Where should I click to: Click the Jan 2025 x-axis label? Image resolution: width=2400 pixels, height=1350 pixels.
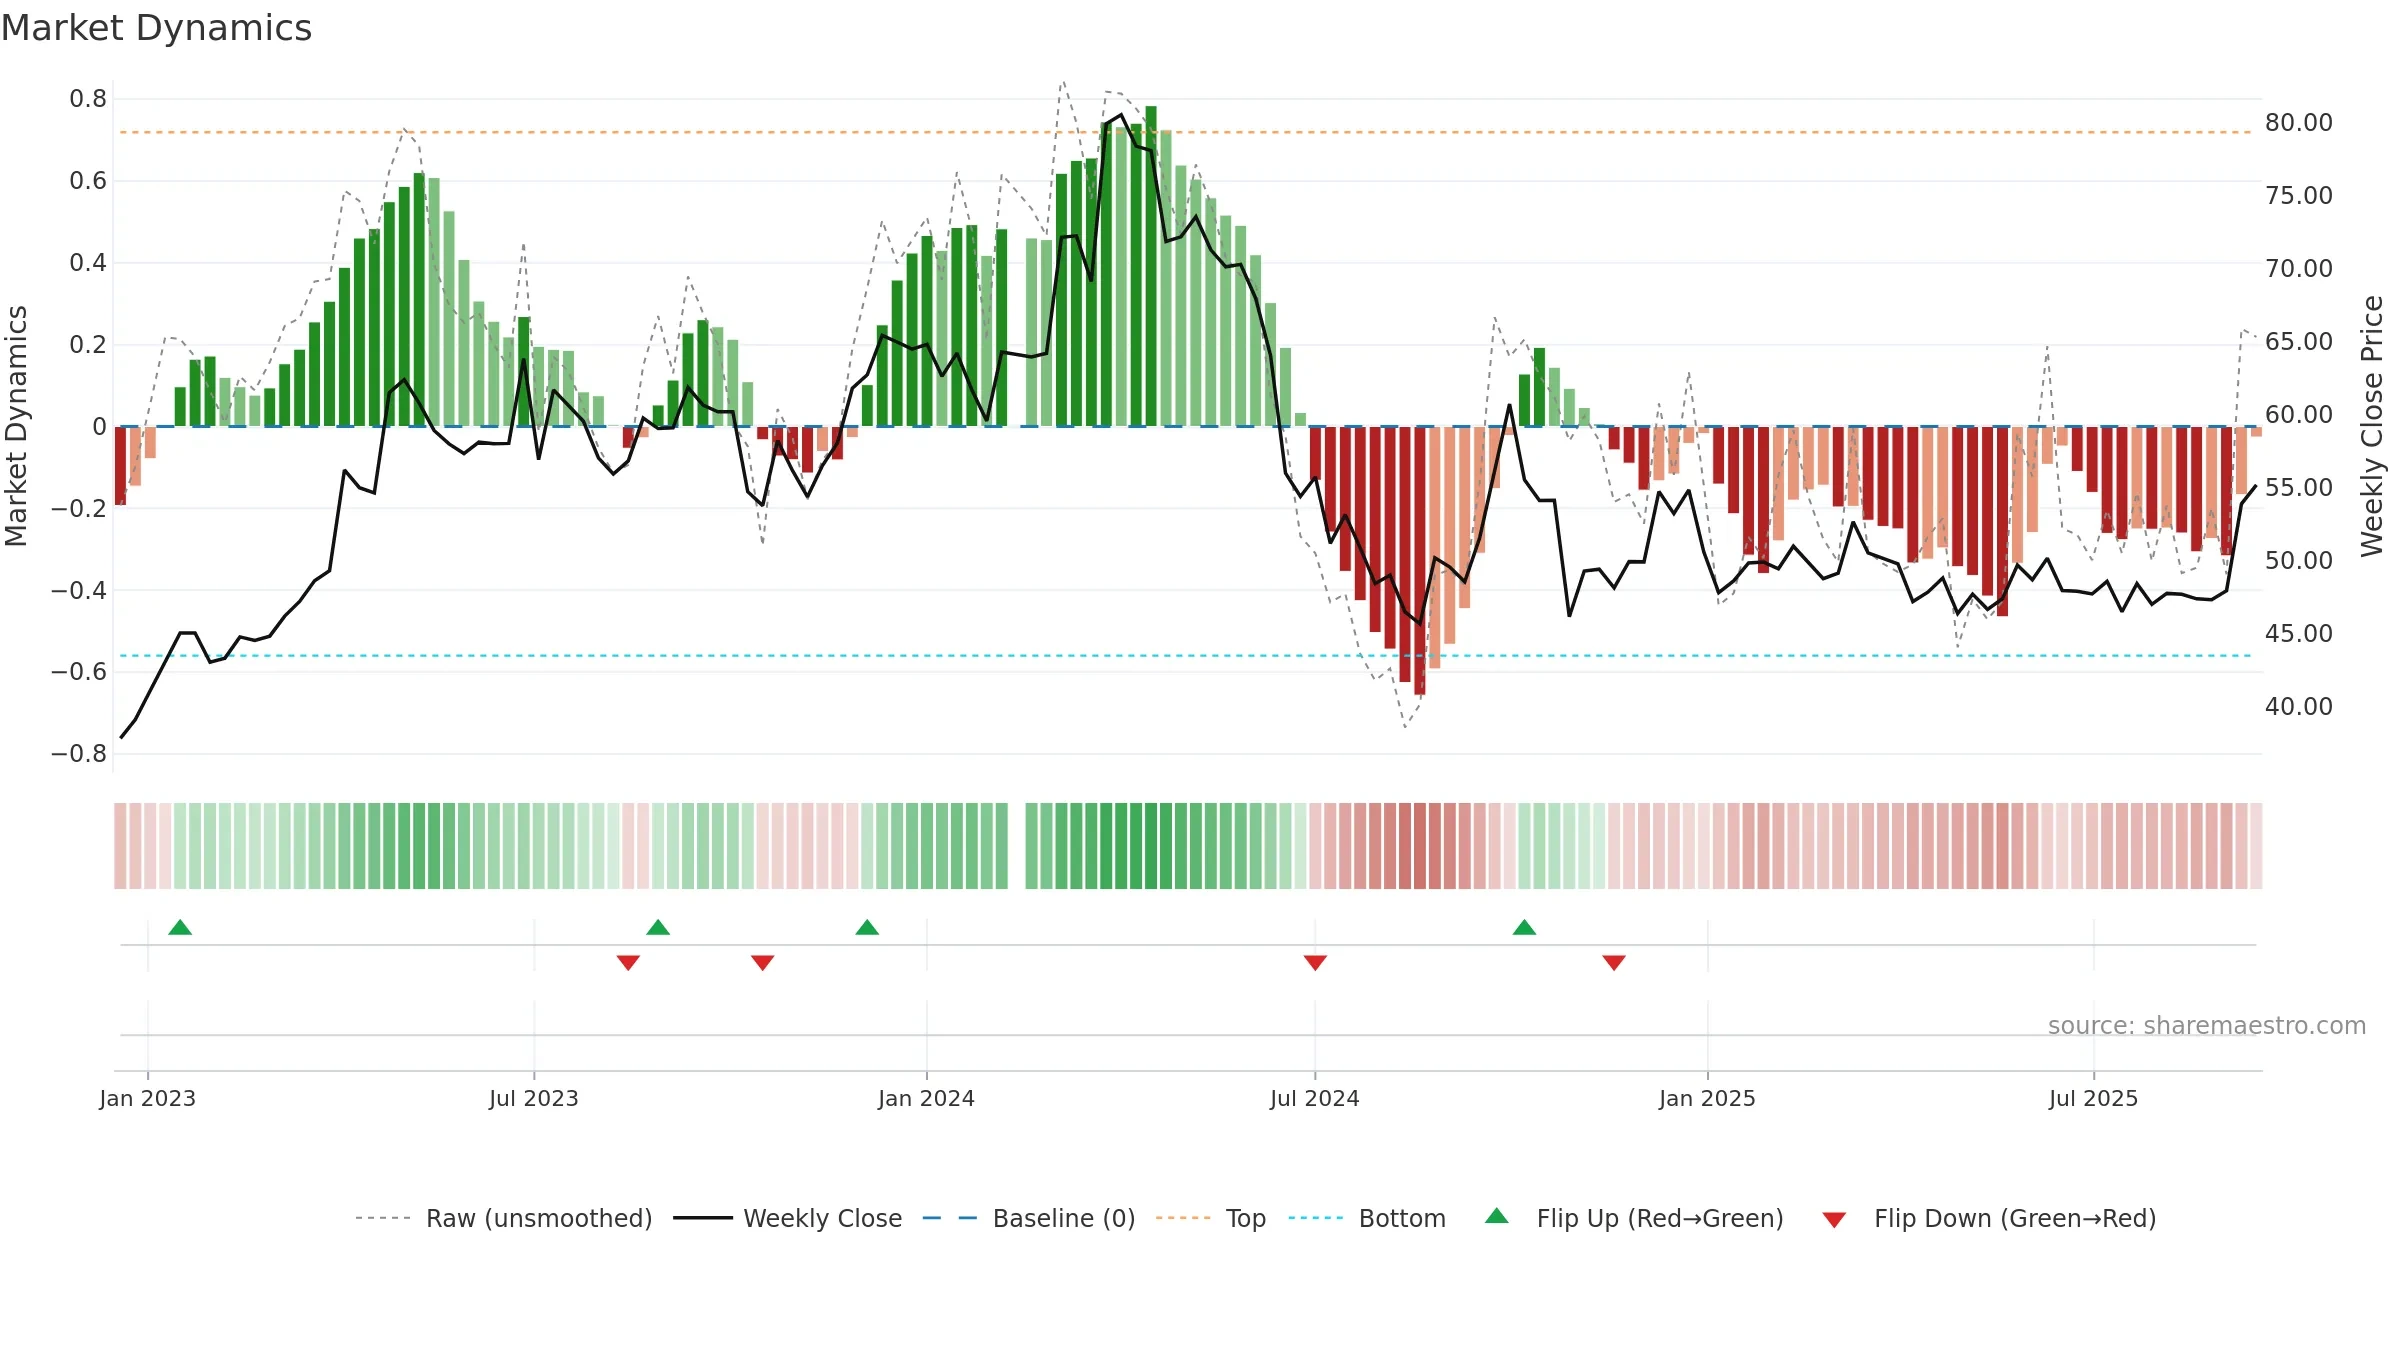tap(1707, 1098)
